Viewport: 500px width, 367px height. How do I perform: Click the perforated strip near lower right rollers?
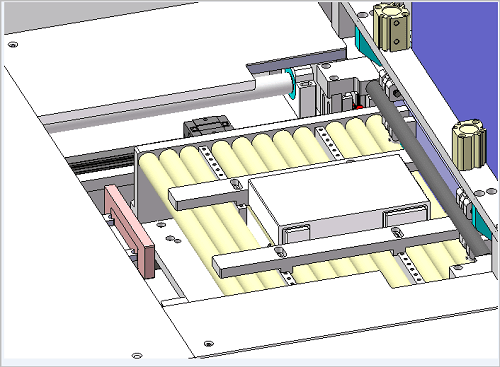tap(409, 268)
